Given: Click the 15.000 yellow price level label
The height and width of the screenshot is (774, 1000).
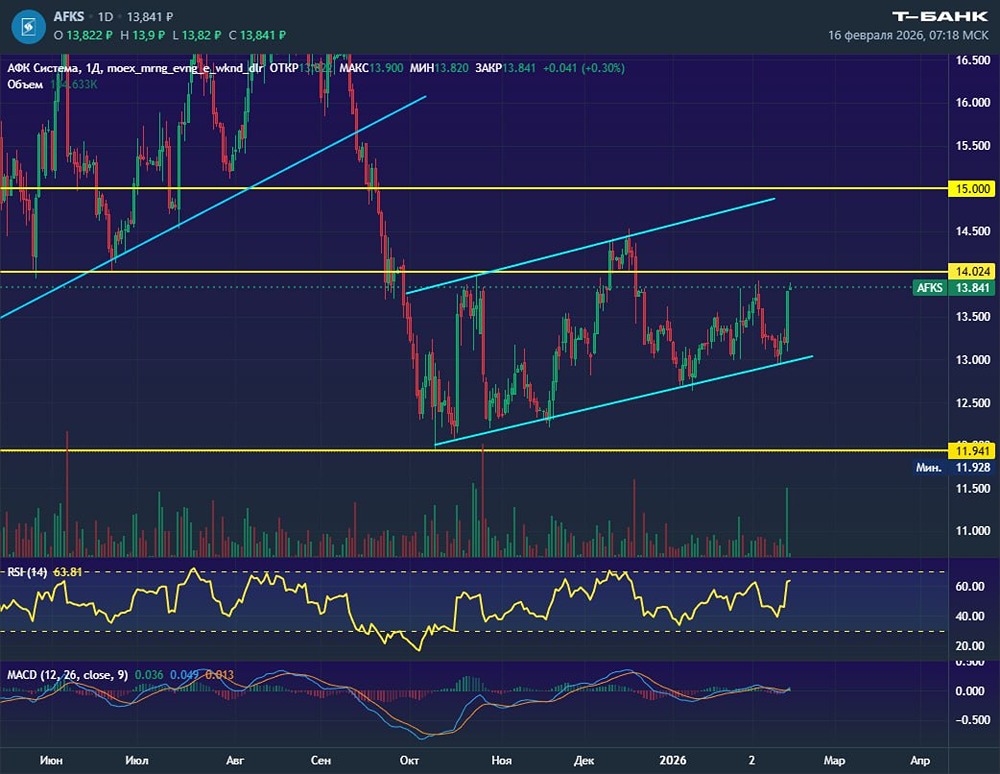Looking at the screenshot, I should (x=972, y=189).
